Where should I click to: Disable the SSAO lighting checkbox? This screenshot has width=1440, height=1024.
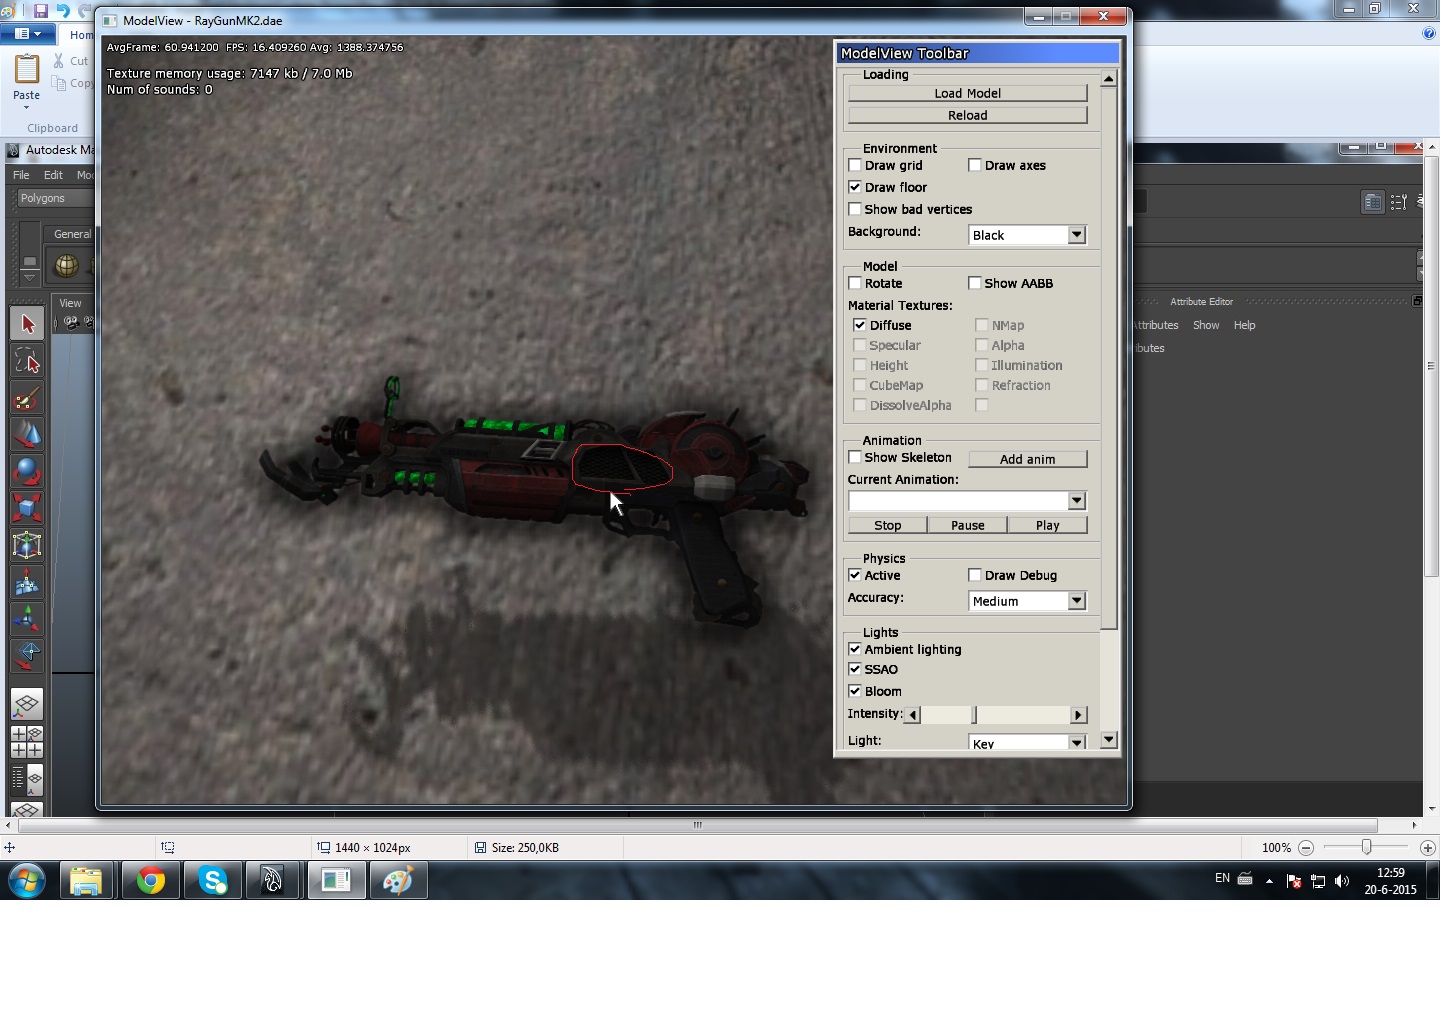(x=855, y=669)
